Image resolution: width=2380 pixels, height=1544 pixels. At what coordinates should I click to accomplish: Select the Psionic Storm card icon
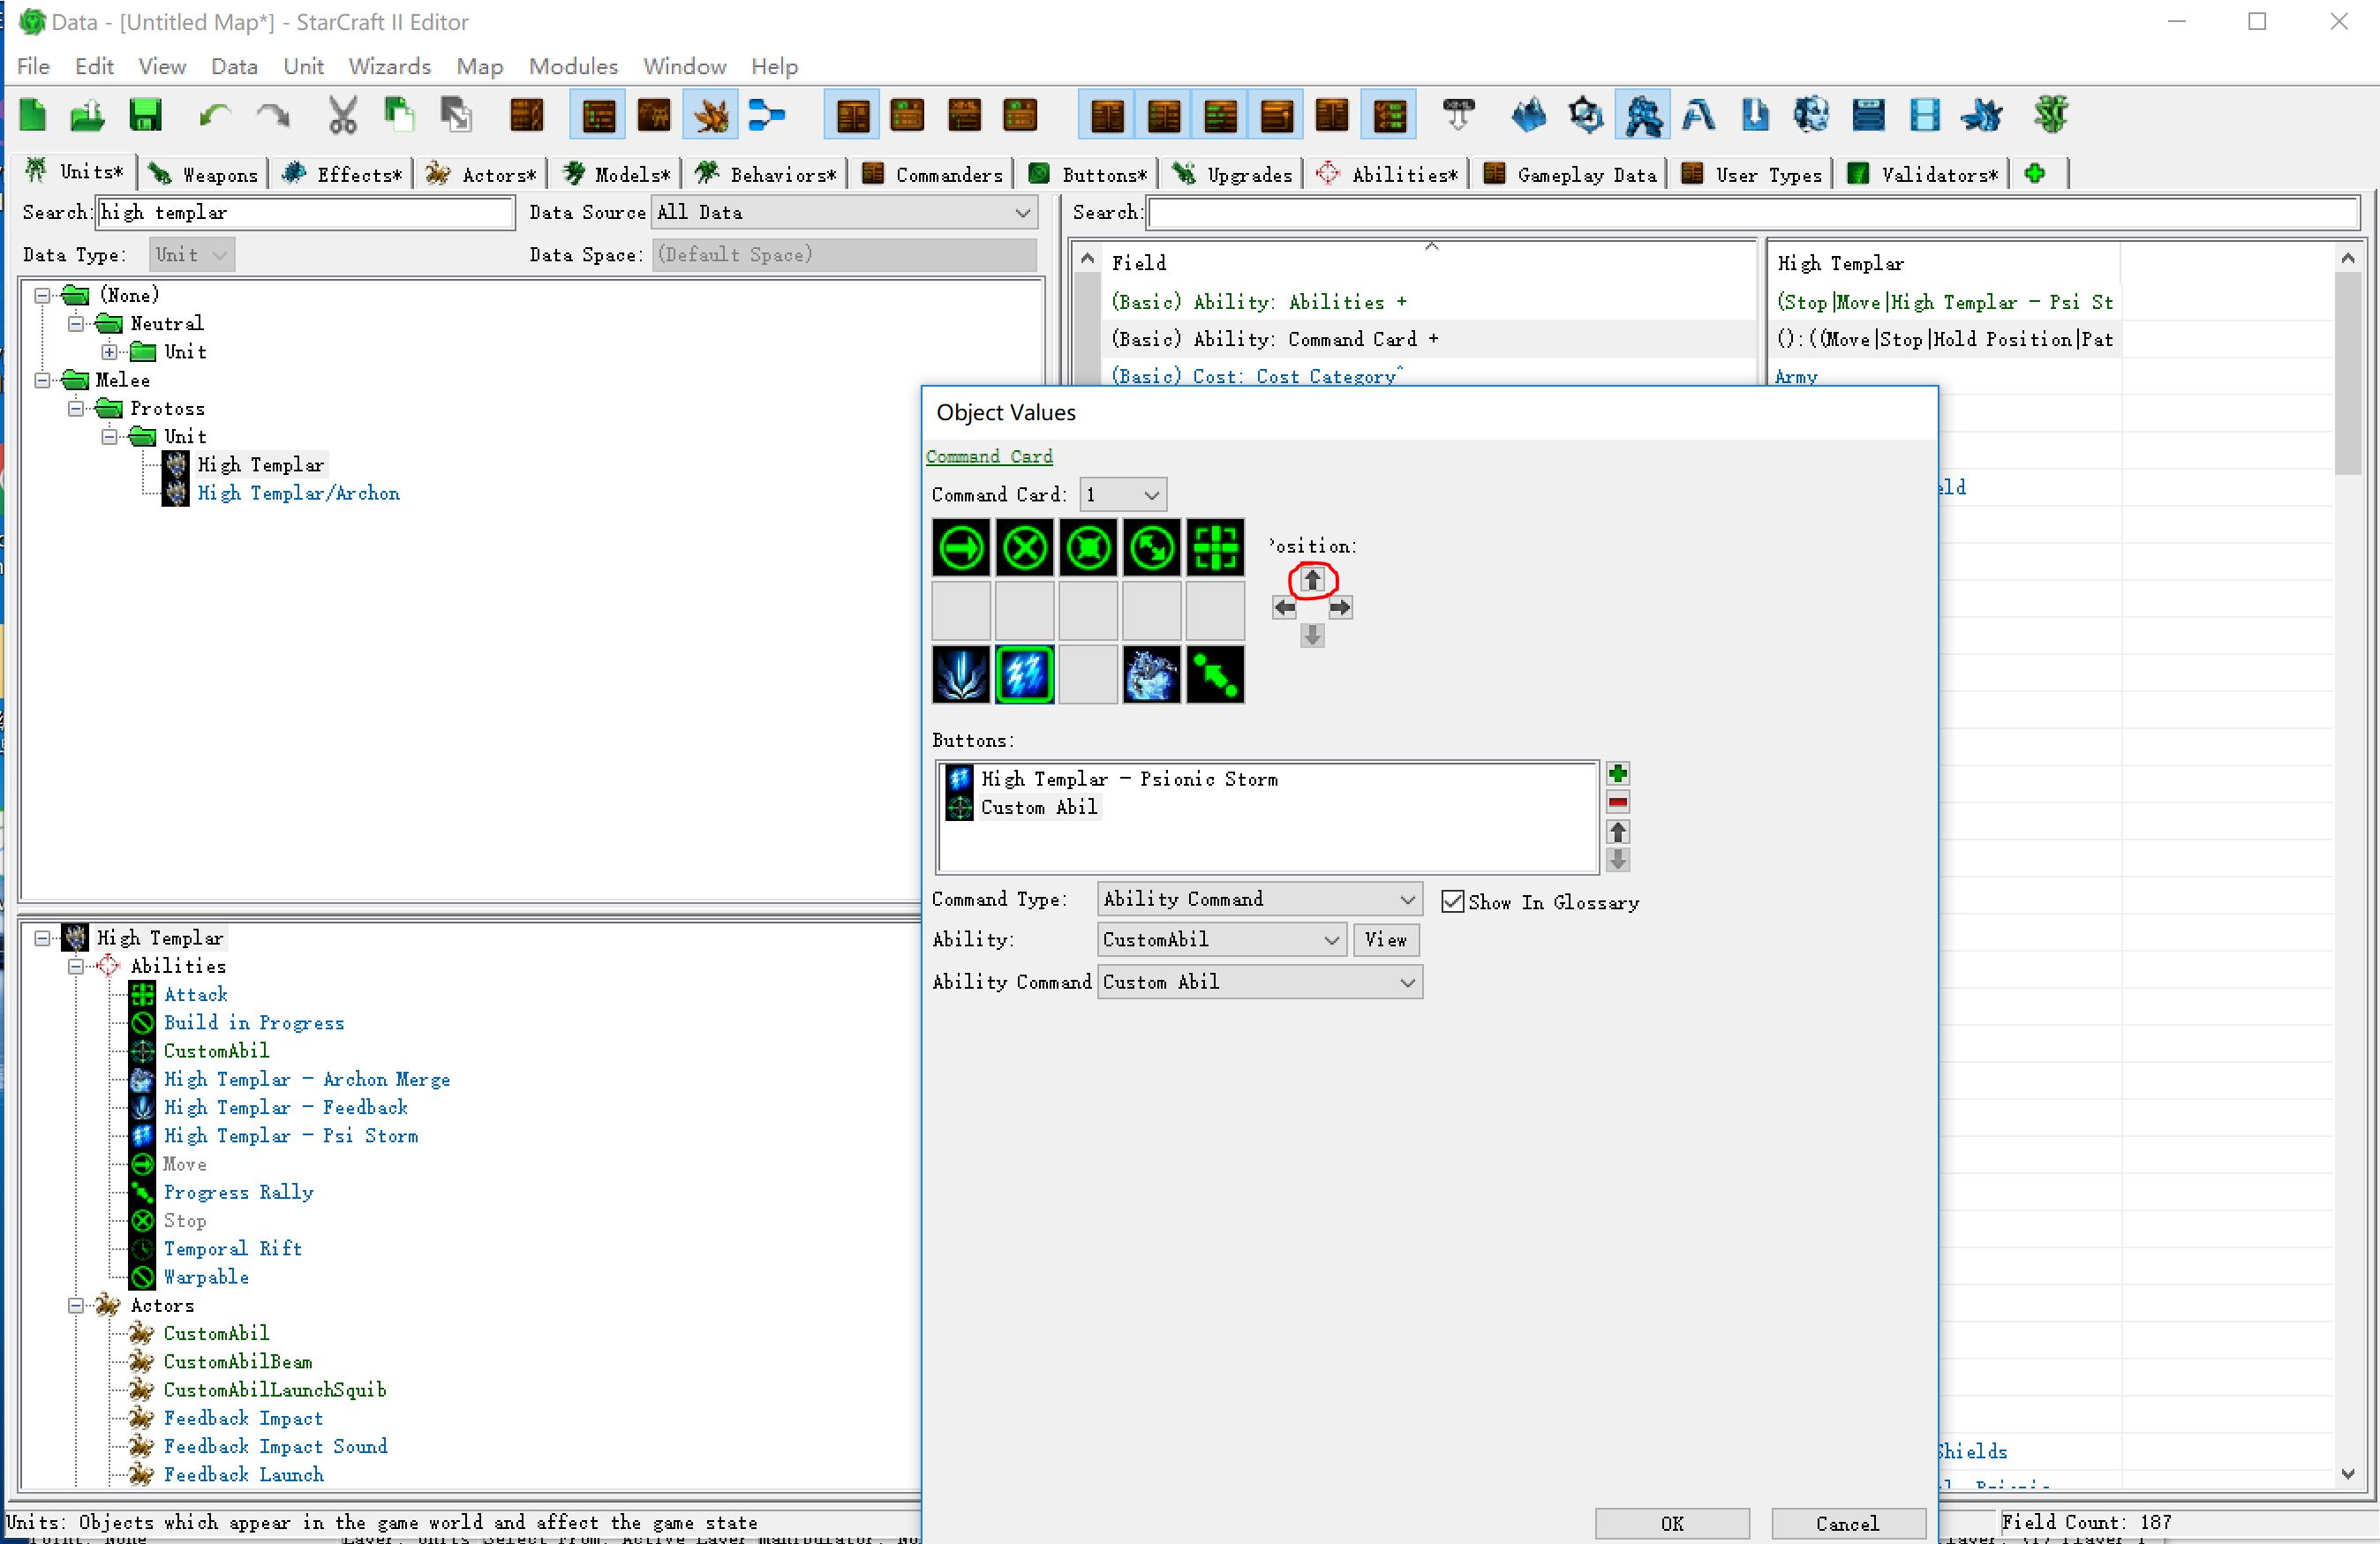[x=1024, y=675]
